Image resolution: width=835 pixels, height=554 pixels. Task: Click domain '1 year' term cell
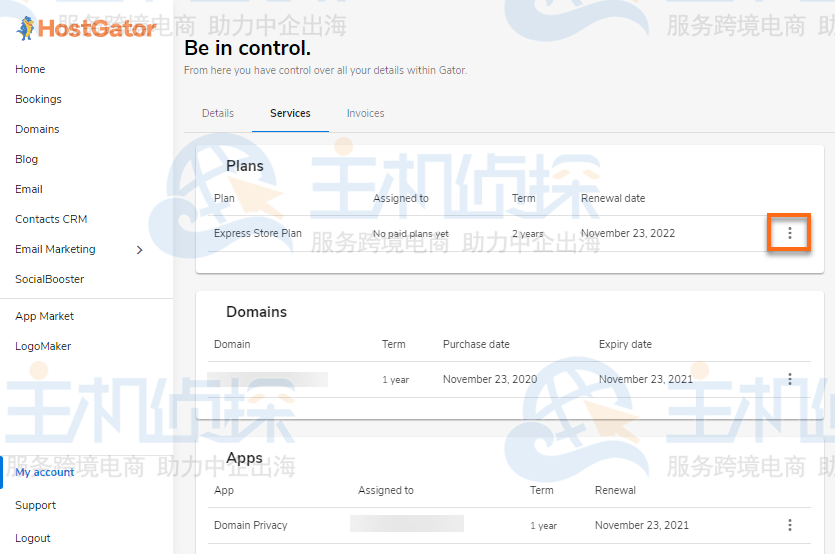[396, 380]
